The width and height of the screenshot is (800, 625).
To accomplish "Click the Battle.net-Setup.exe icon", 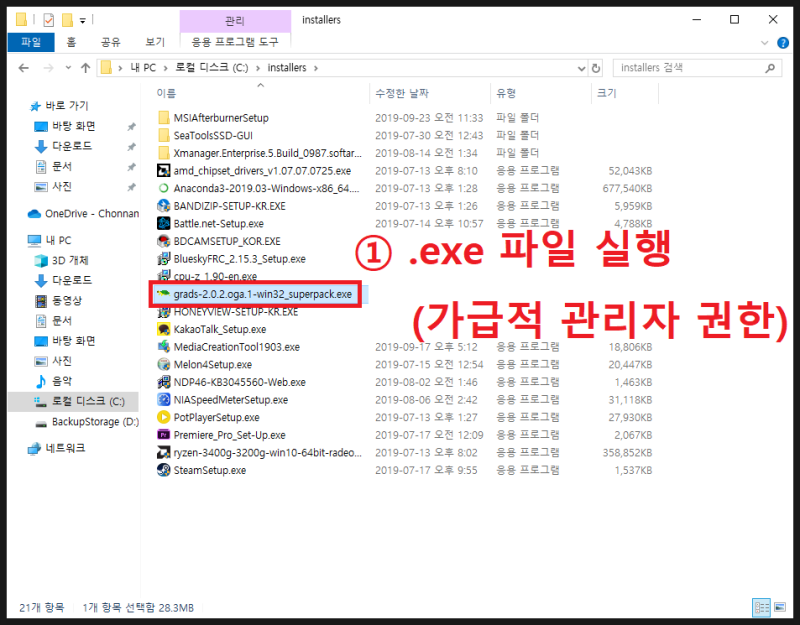I will pos(165,223).
